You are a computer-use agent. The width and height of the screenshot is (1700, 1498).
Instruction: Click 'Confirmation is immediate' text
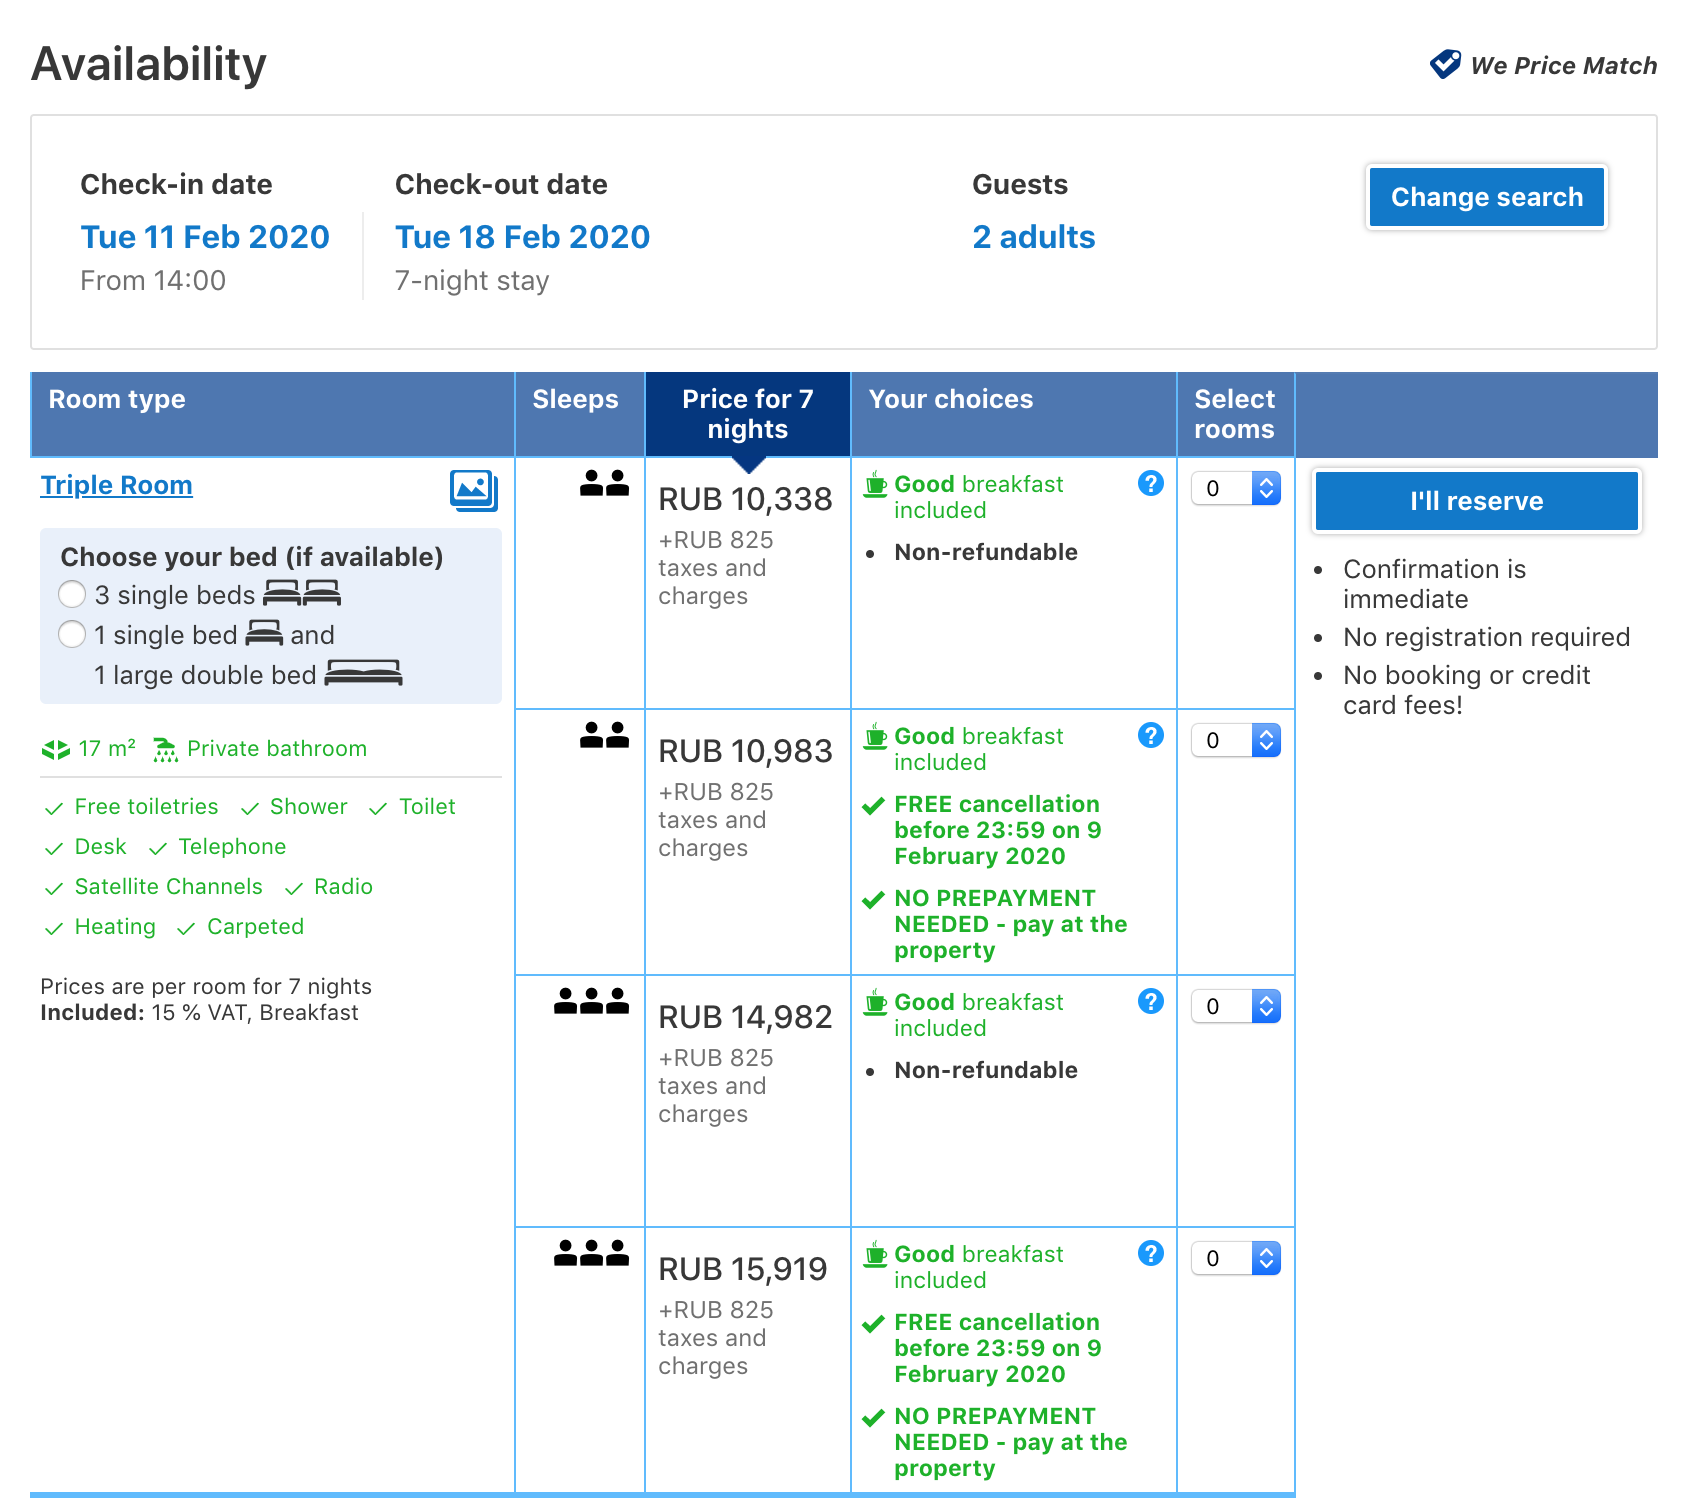1434,584
